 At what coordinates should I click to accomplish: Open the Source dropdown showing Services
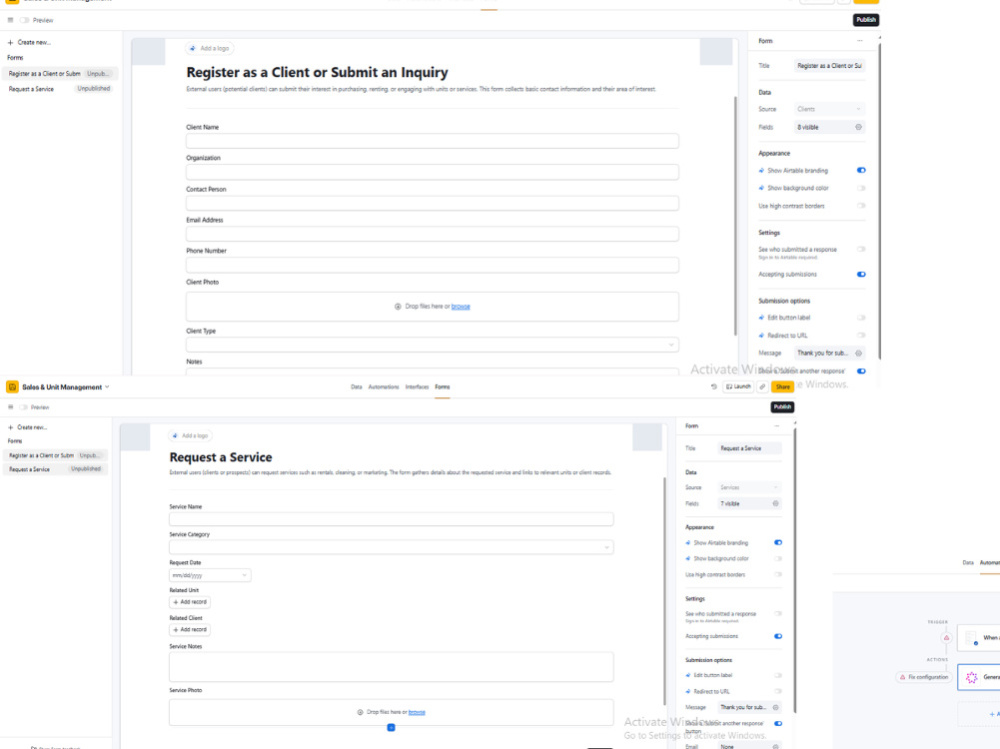point(749,487)
